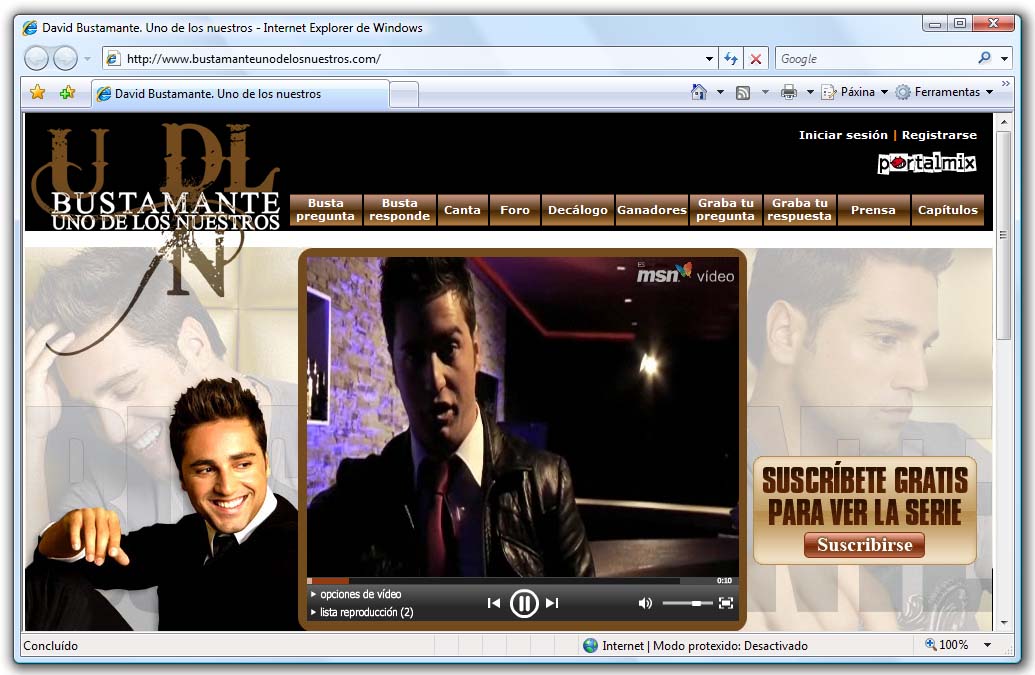Click the browser Back button
Image resolution: width=1035 pixels, height=675 pixels.
coord(36,59)
